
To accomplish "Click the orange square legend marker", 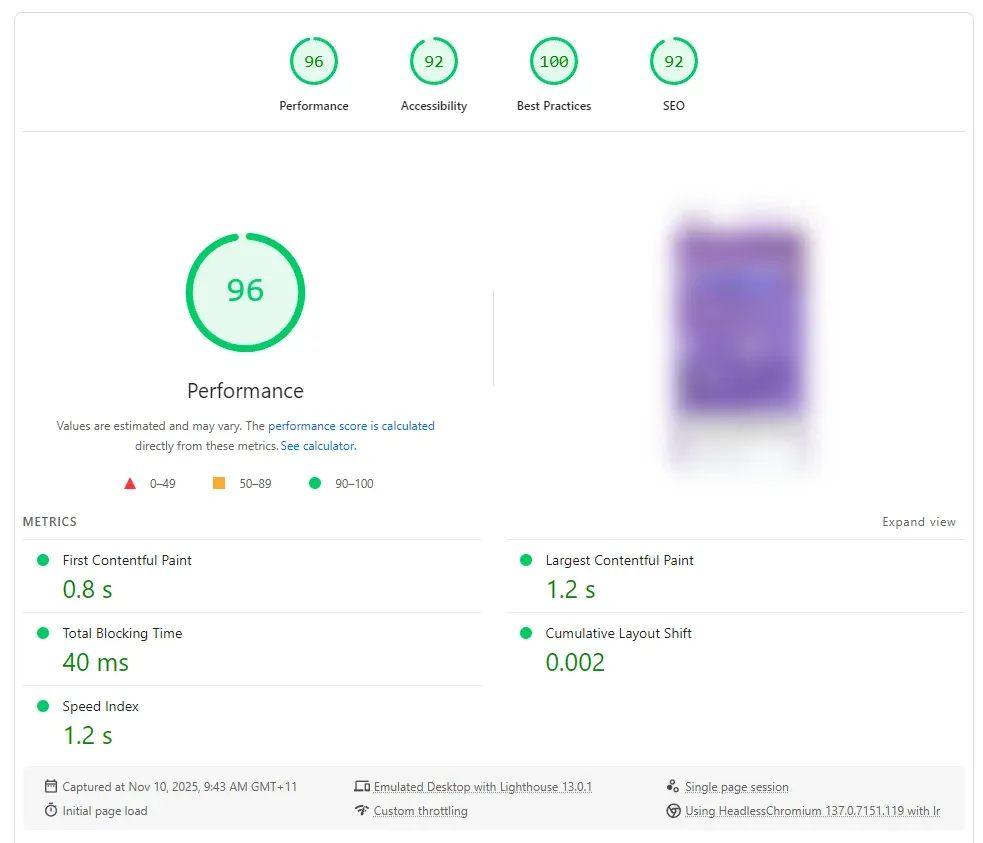I will click(218, 483).
